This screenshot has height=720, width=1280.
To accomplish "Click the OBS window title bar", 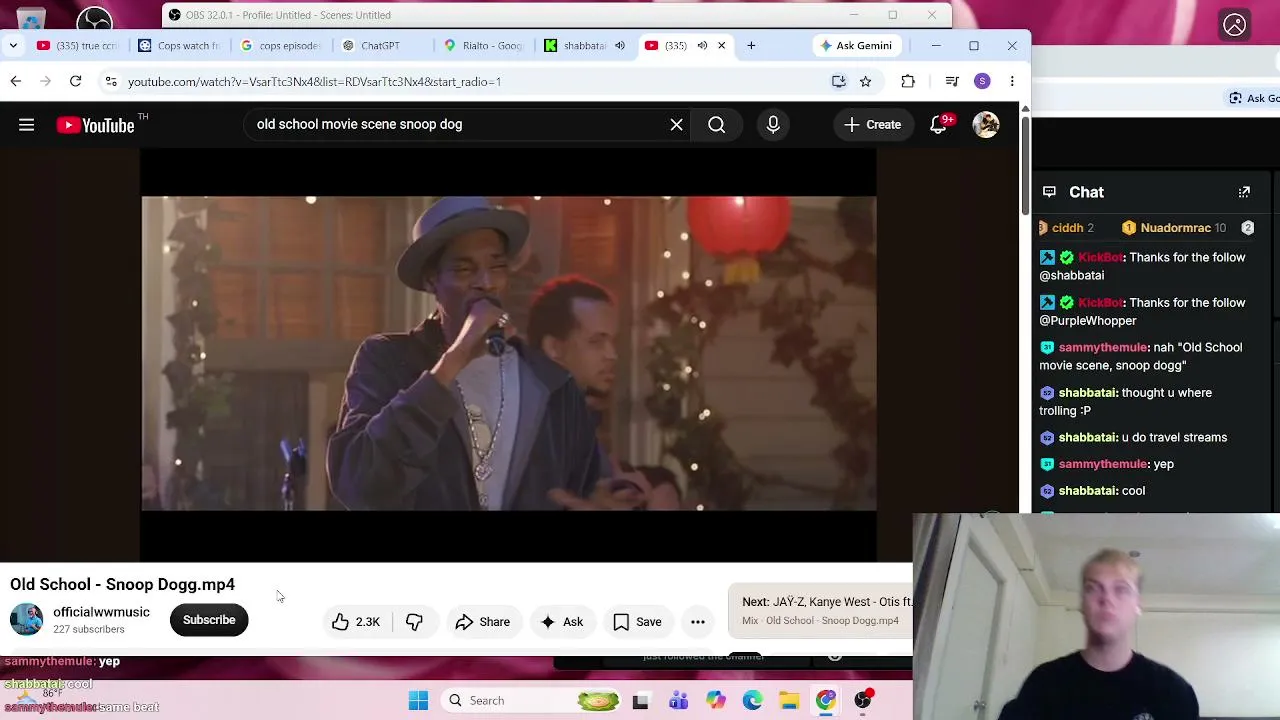I will 557,15.
